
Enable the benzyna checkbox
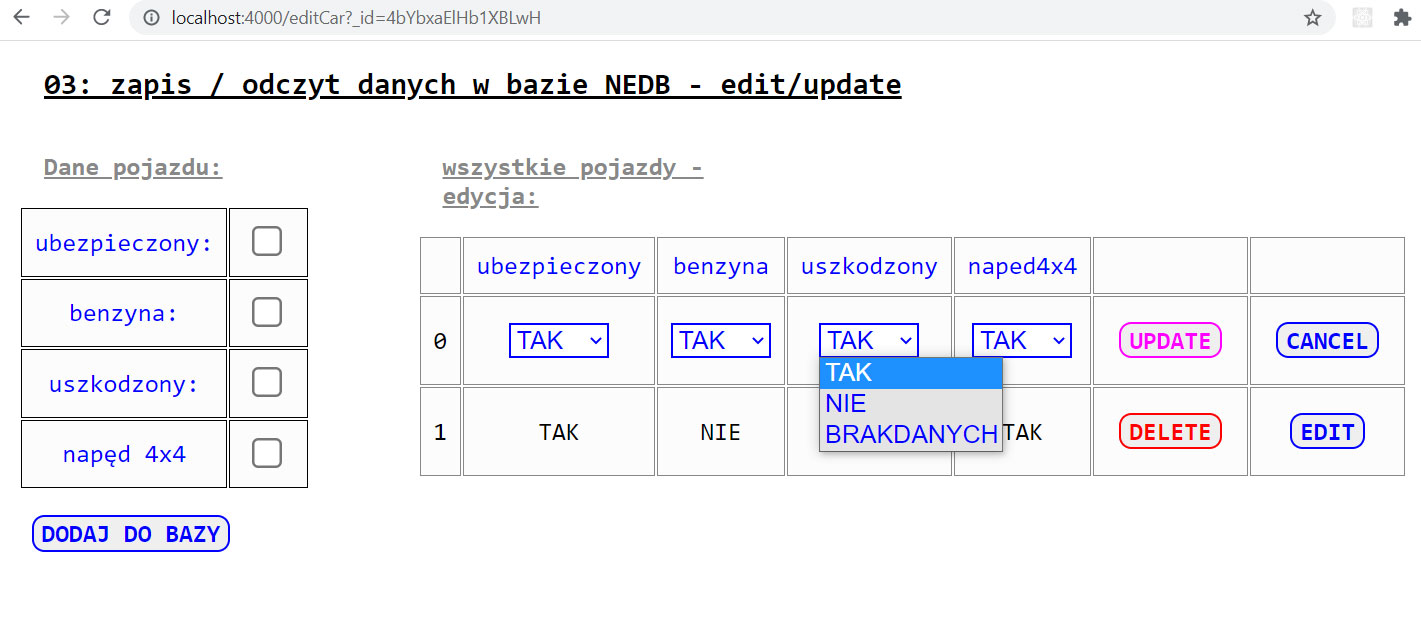point(267,312)
